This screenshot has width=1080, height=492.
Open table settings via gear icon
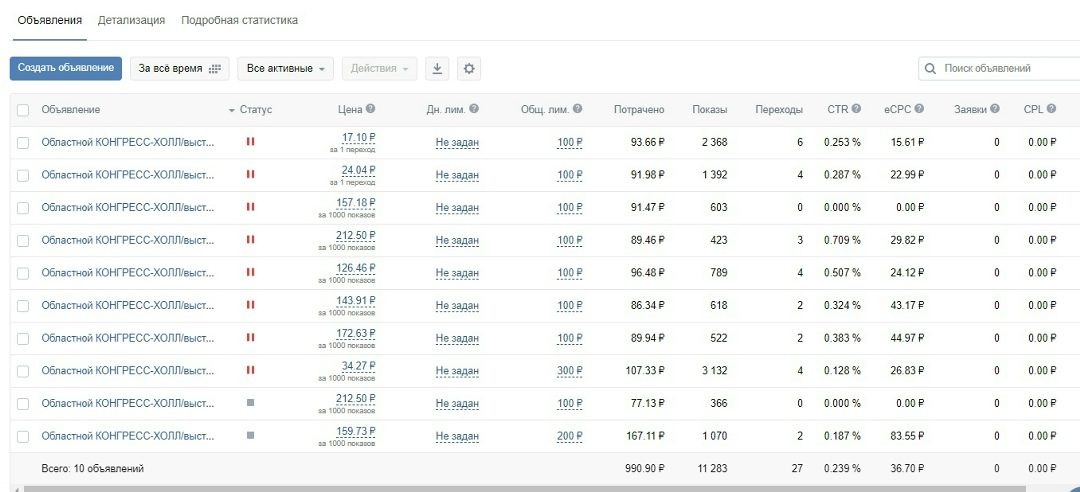(469, 69)
